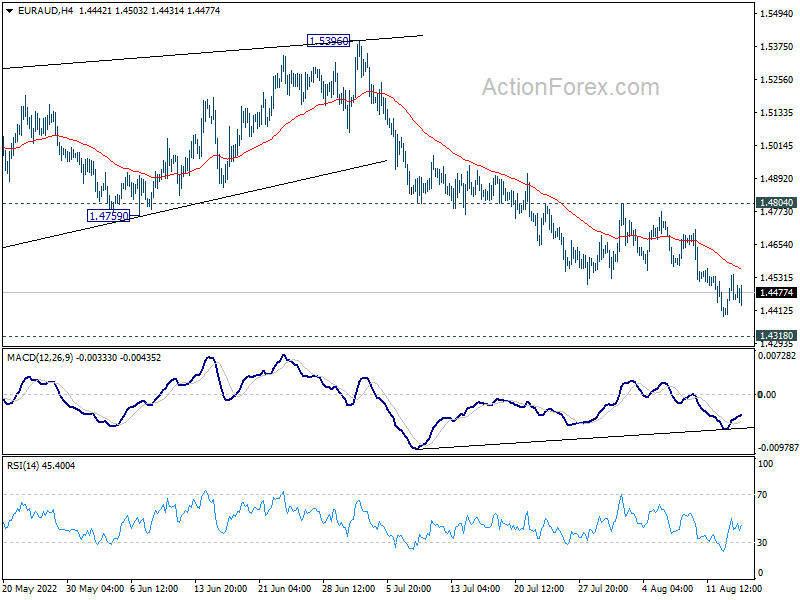The width and height of the screenshot is (800, 600).
Task: Click the RSI 70 level marker
Action: pos(762,494)
